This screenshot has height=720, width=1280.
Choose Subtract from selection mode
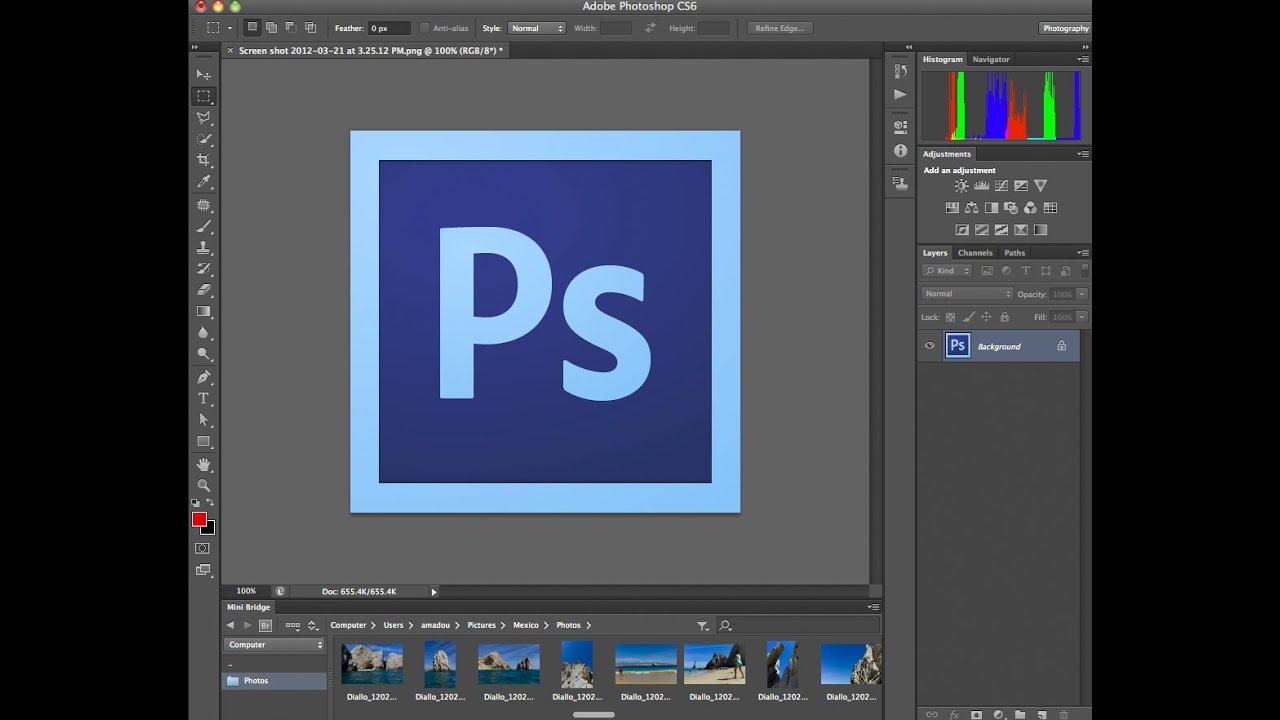(x=290, y=28)
